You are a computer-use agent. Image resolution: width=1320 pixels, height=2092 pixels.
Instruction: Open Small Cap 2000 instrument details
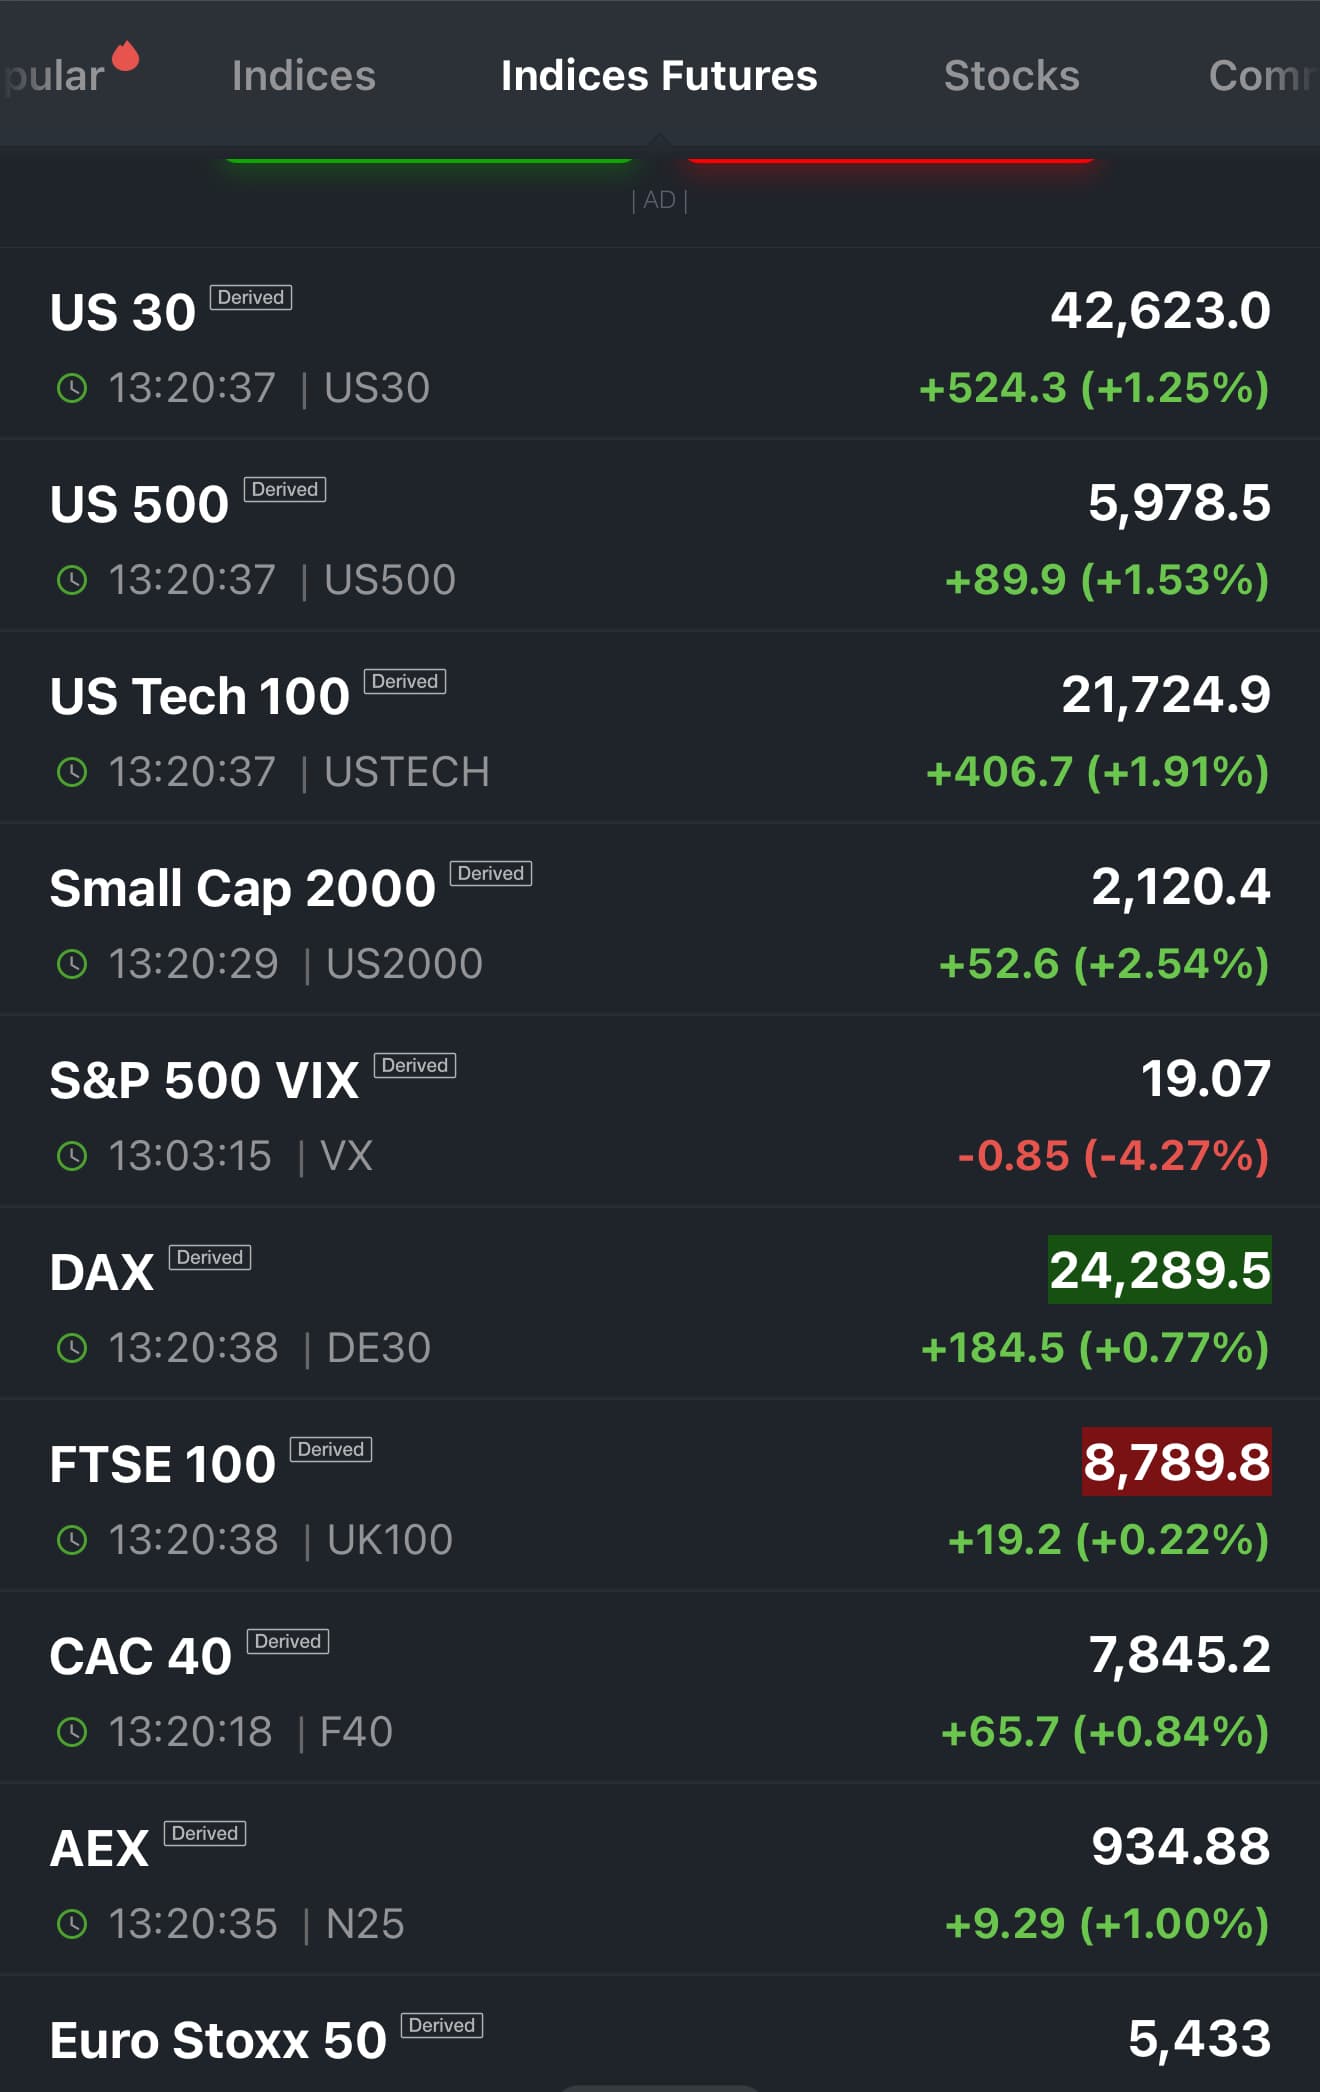(243, 888)
